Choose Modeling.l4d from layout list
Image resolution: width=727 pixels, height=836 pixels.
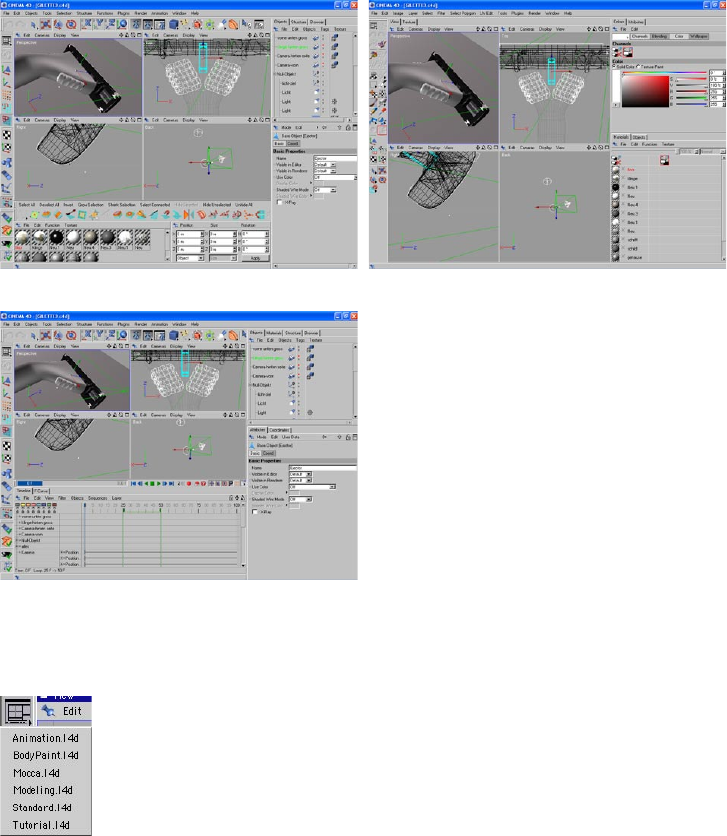43,790
